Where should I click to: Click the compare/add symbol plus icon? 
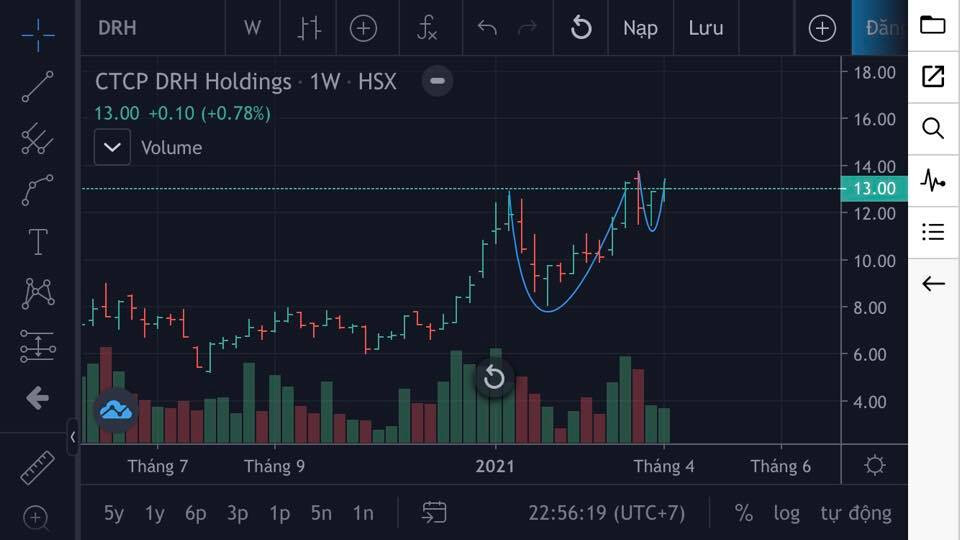point(363,28)
